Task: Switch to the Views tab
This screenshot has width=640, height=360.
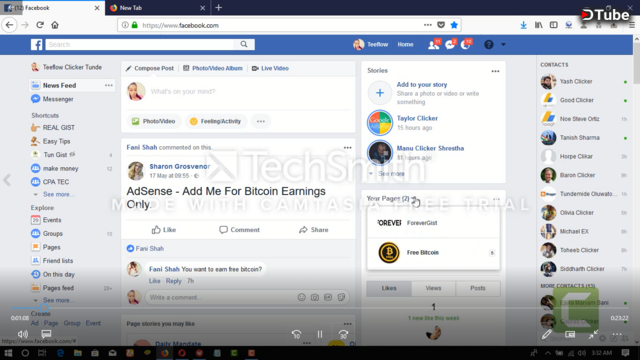Action: tap(433, 288)
